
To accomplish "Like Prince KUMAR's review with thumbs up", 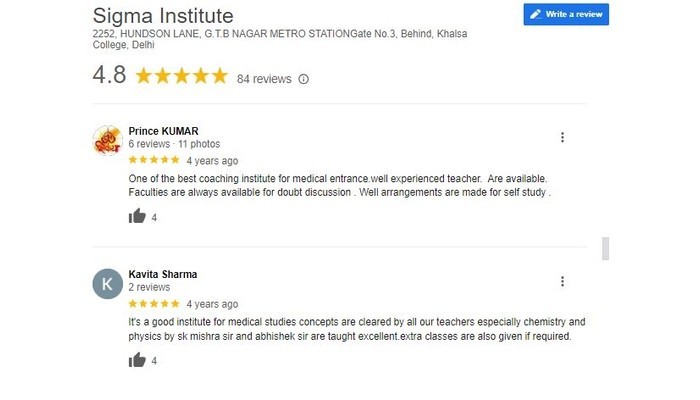I will click(137, 217).
